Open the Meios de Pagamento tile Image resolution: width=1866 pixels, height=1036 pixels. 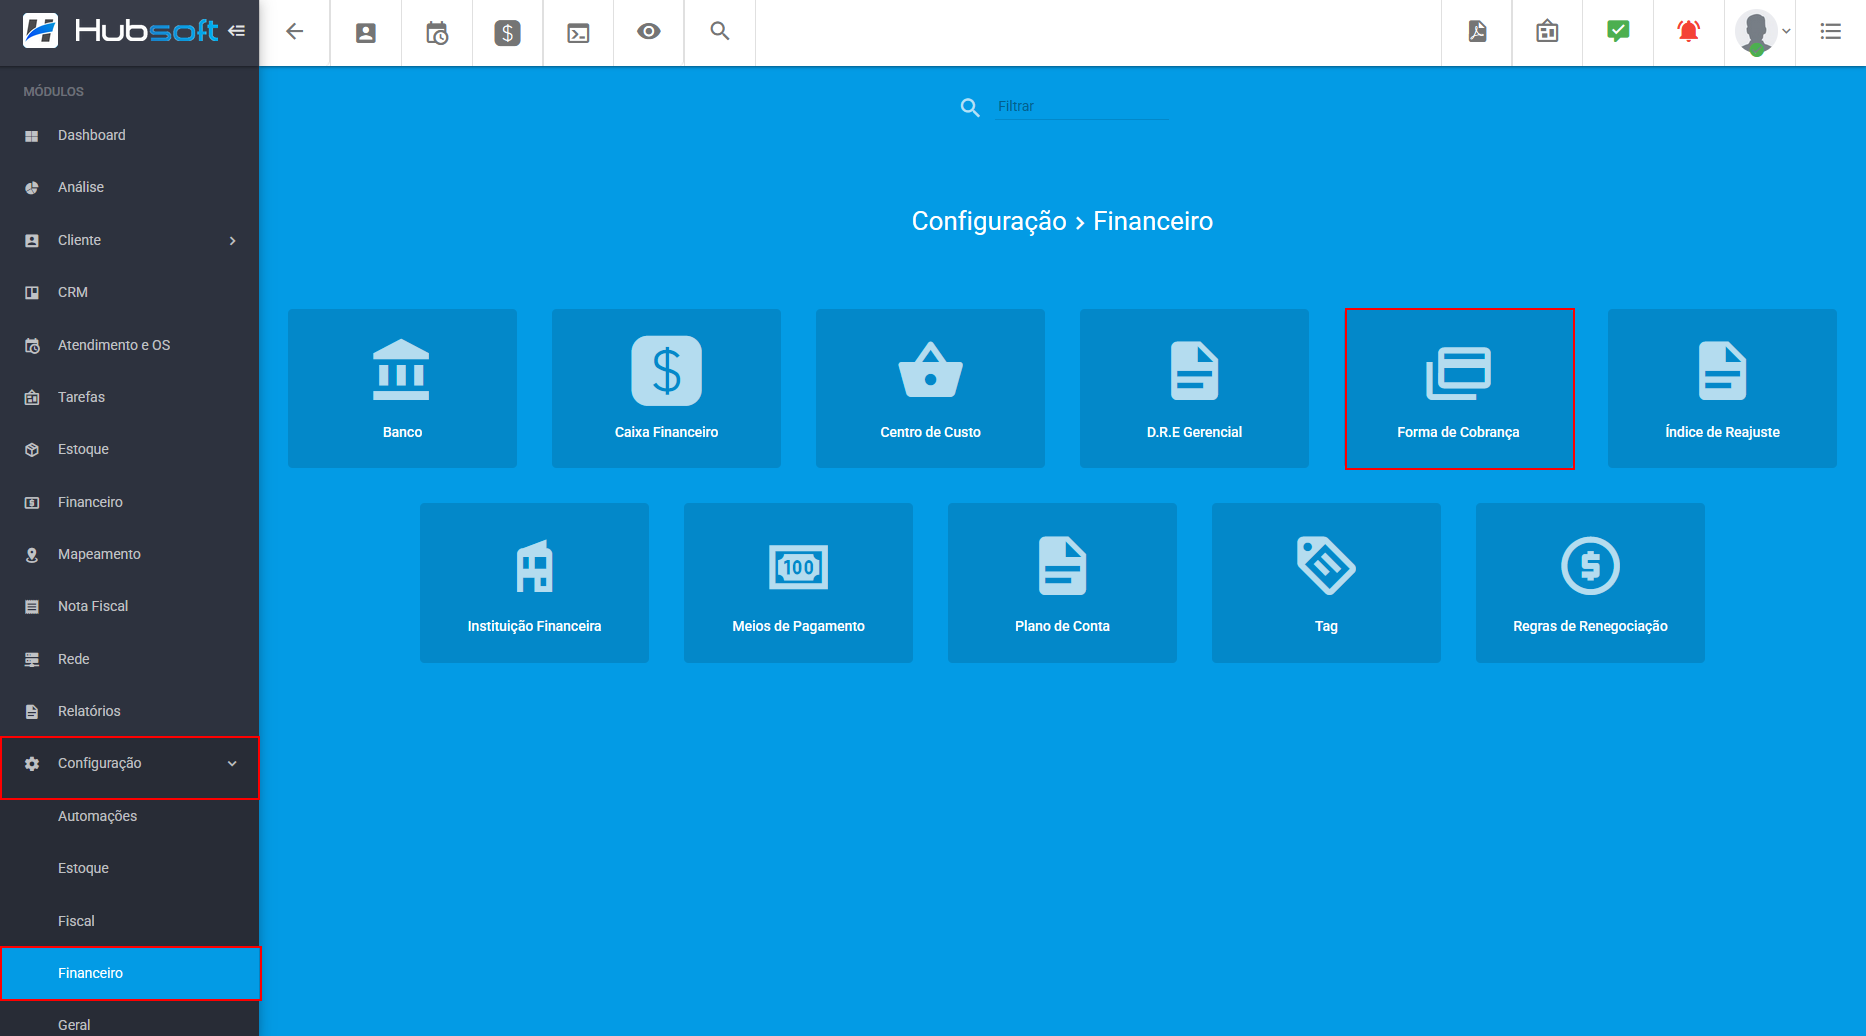coord(798,583)
